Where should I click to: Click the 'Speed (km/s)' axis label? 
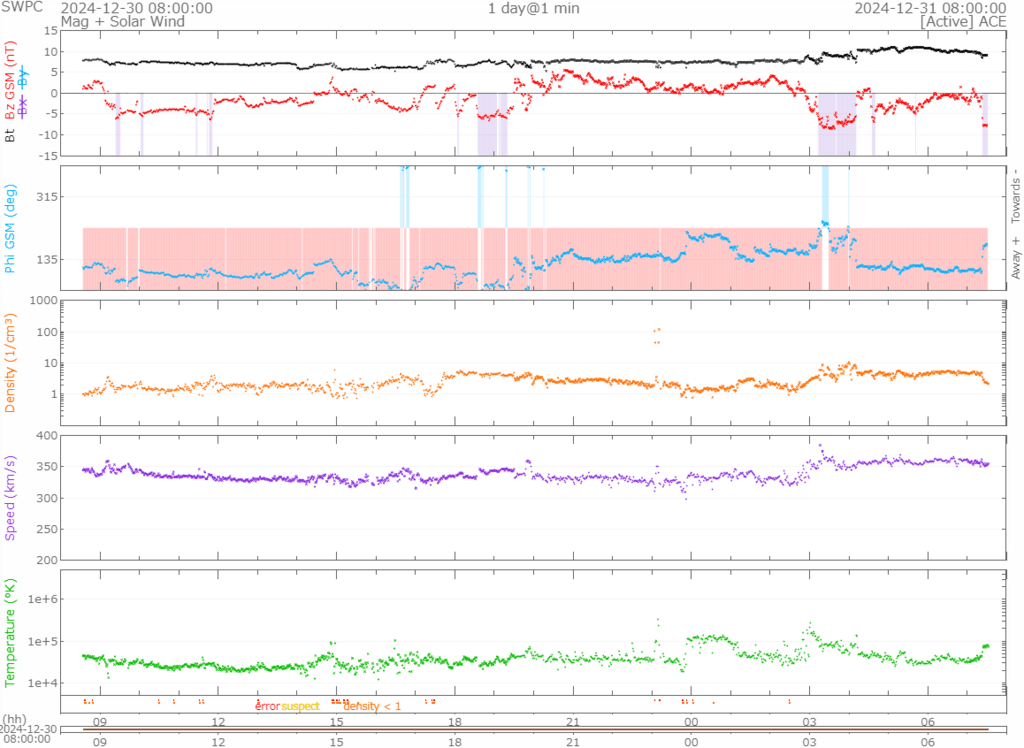tap(10, 498)
